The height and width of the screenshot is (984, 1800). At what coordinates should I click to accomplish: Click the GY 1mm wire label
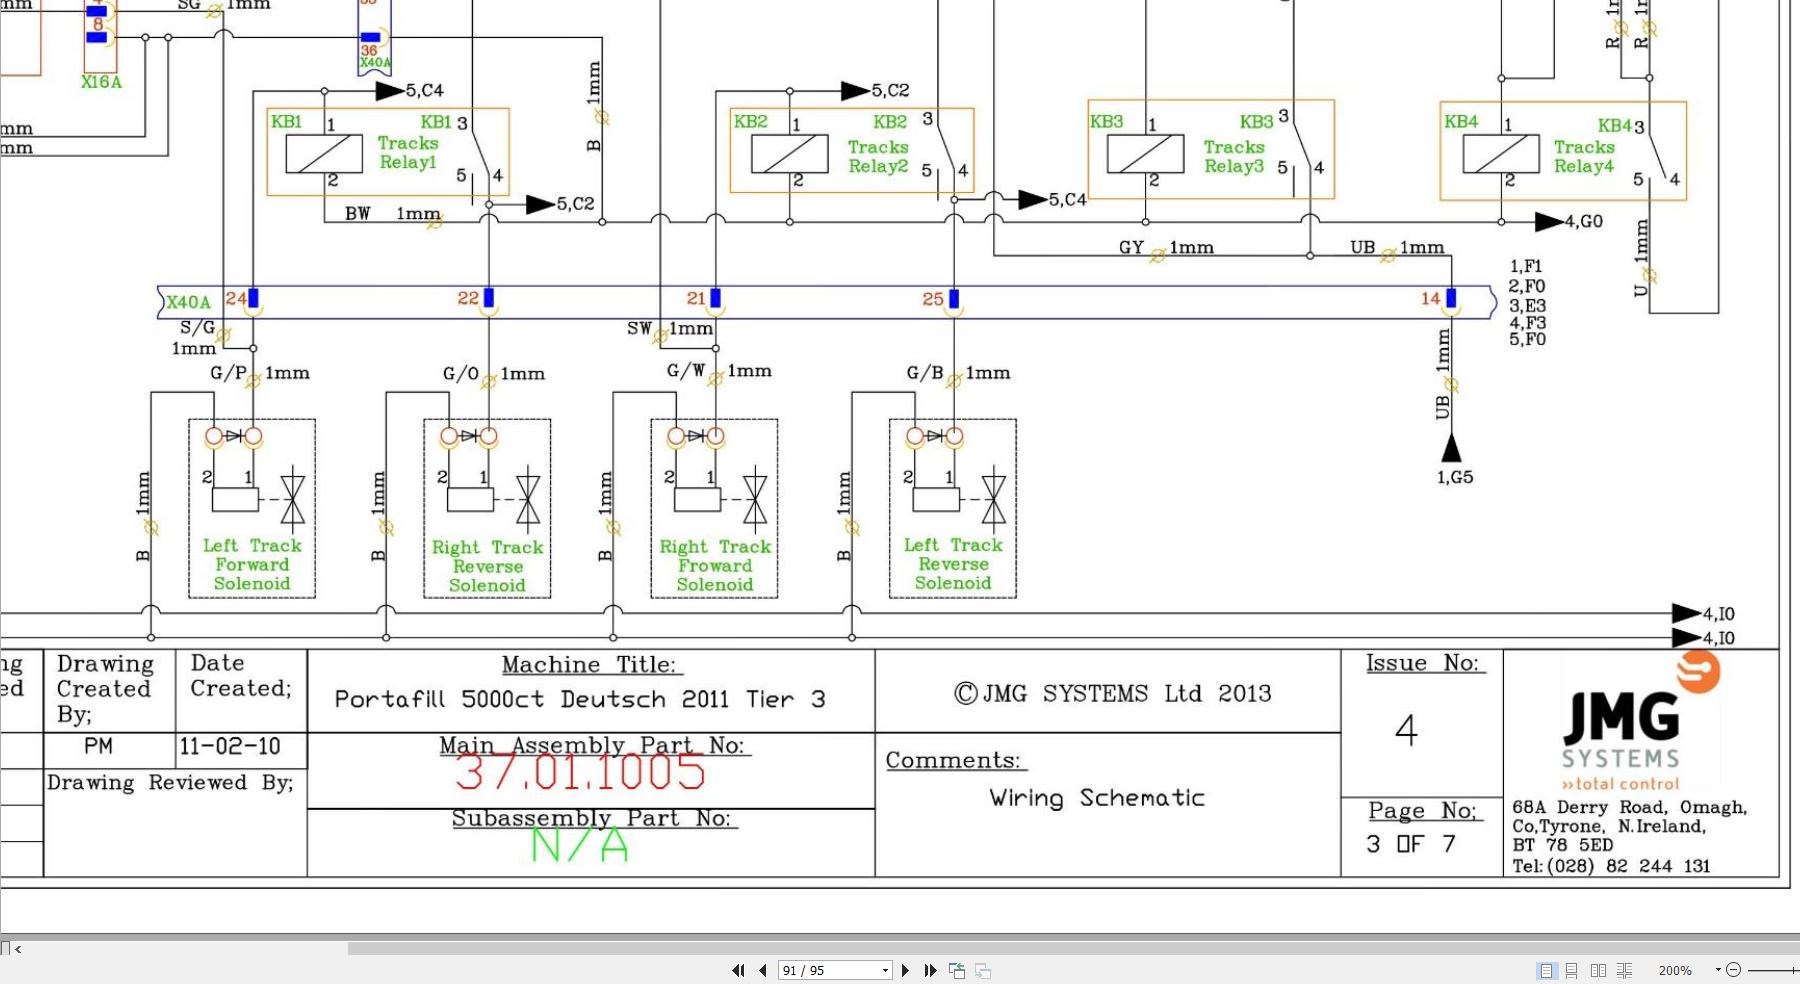(1166, 247)
